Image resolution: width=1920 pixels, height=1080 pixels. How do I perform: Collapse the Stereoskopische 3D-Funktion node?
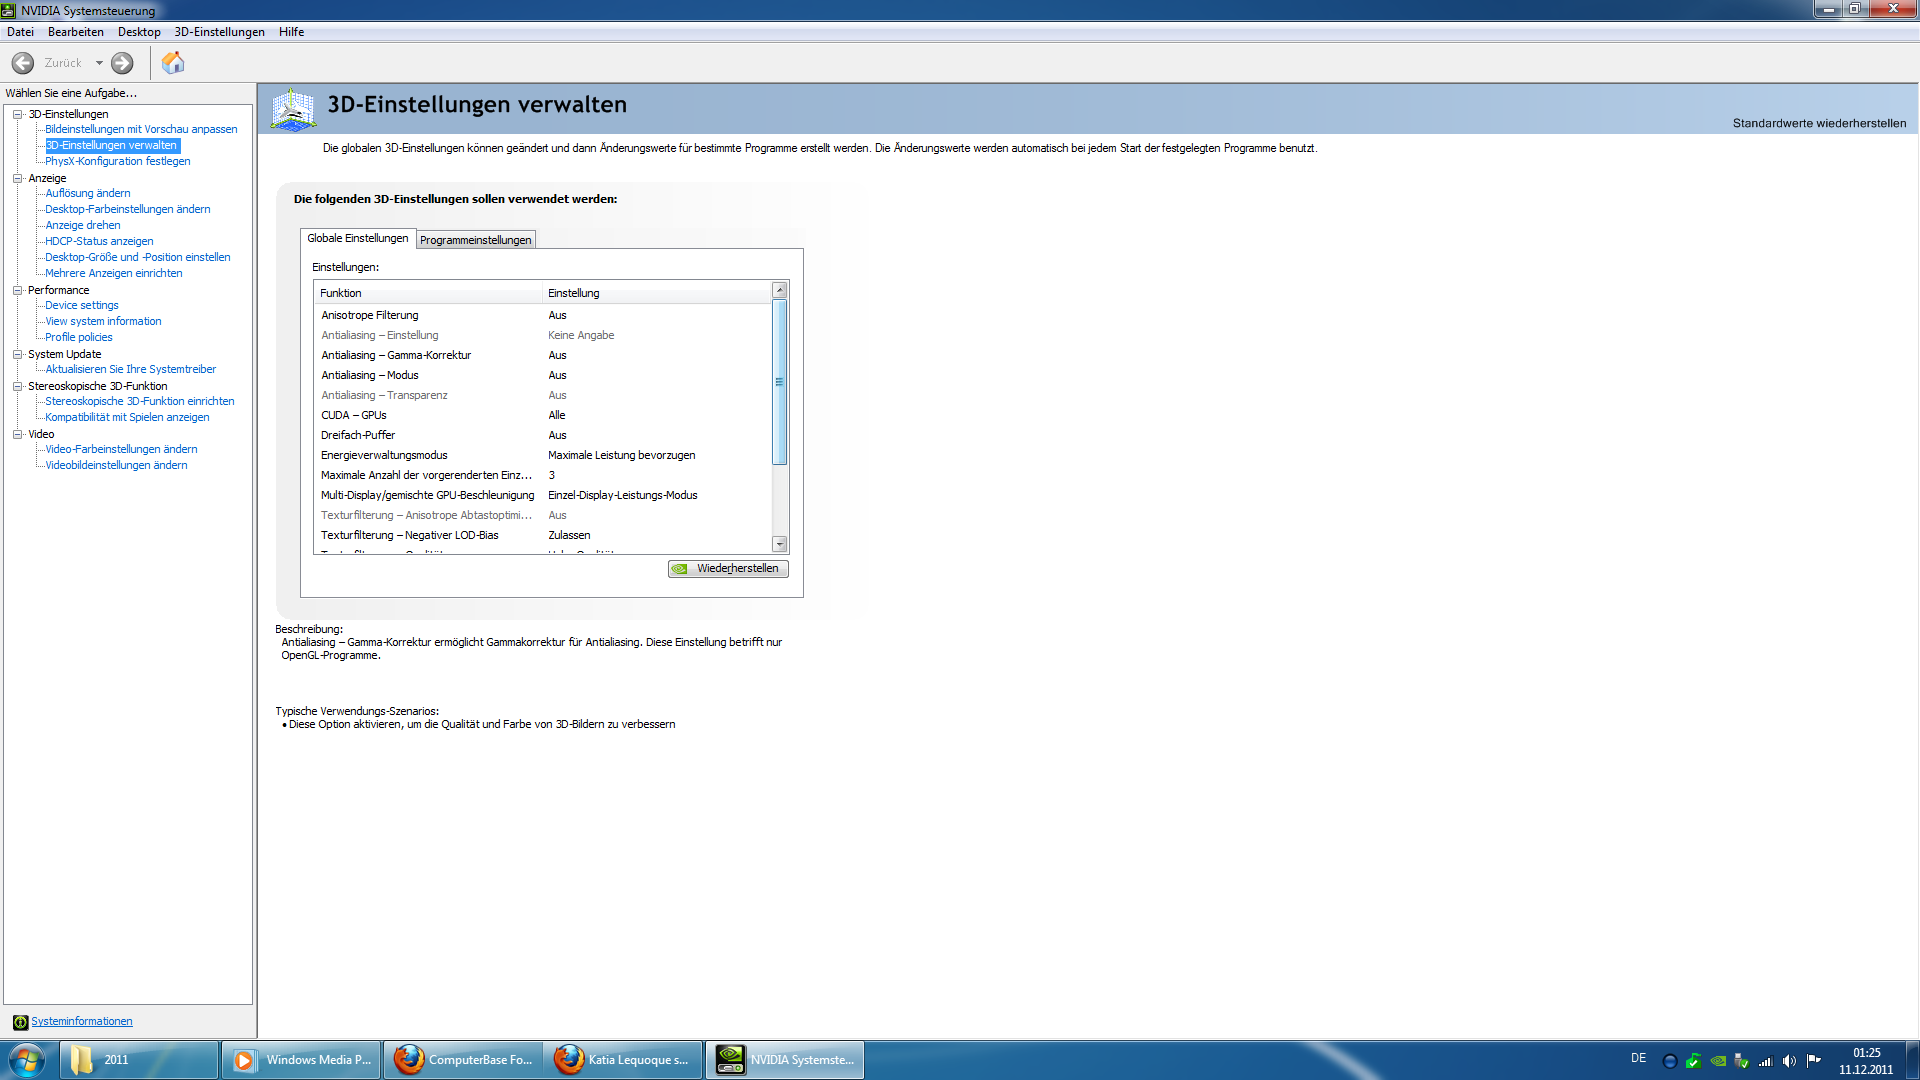pos(17,386)
